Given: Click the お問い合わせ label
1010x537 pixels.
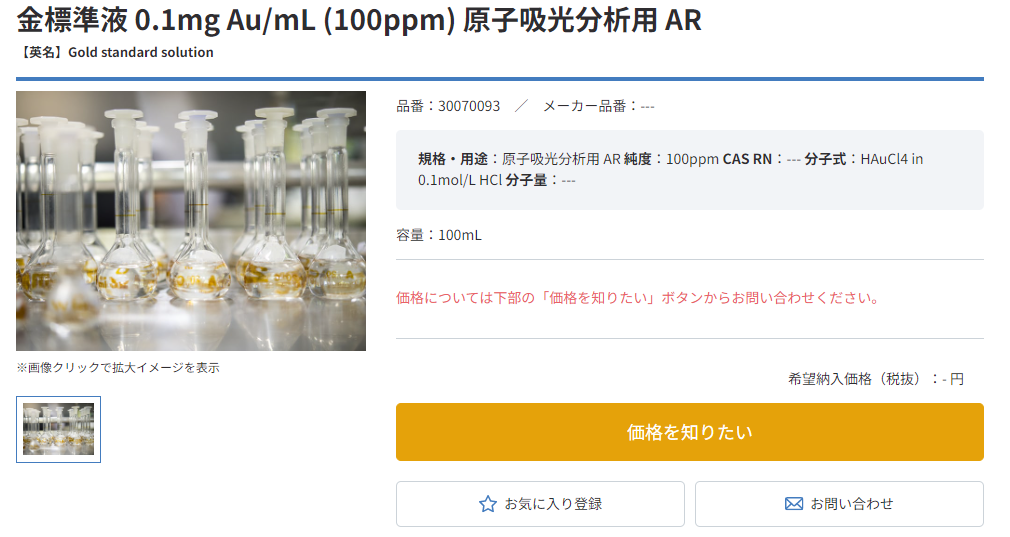Looking at the screenshot, I should [x=852, y=504].
